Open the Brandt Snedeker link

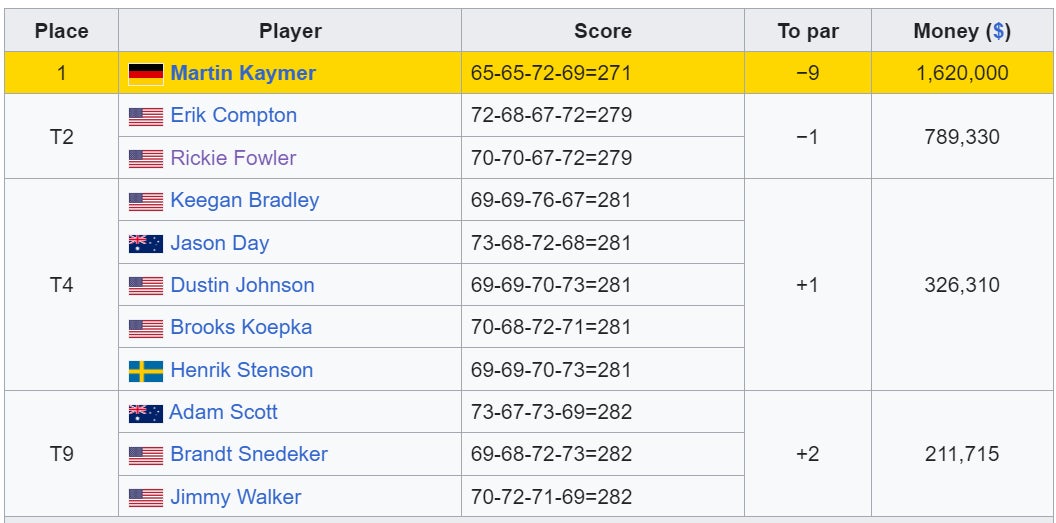click(x=249, y=454)
